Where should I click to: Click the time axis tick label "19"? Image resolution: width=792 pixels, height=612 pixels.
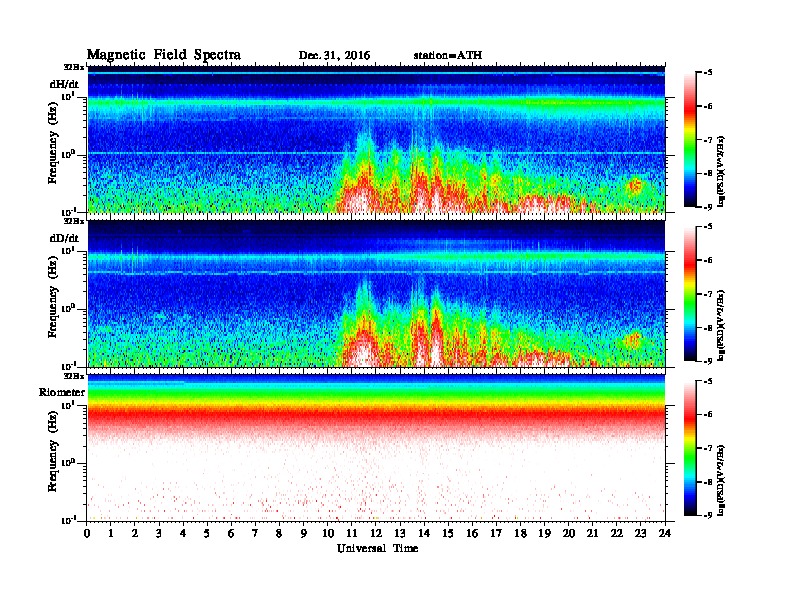[544, 533]
